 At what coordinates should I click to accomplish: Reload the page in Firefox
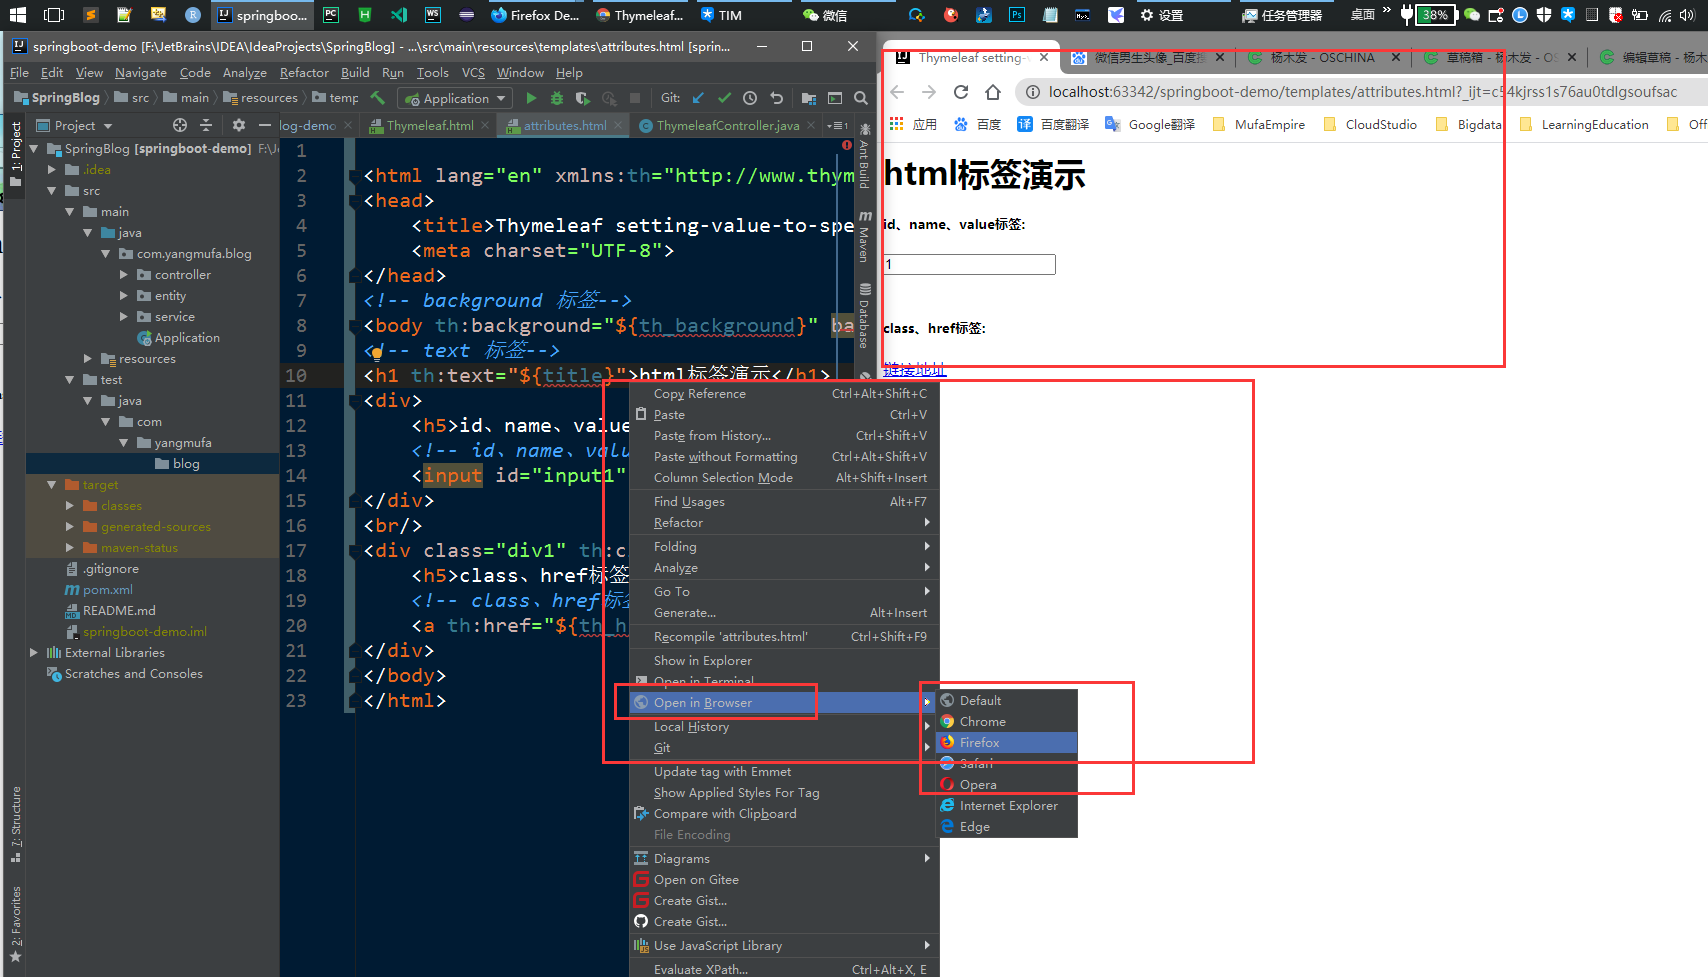point(960,90)
